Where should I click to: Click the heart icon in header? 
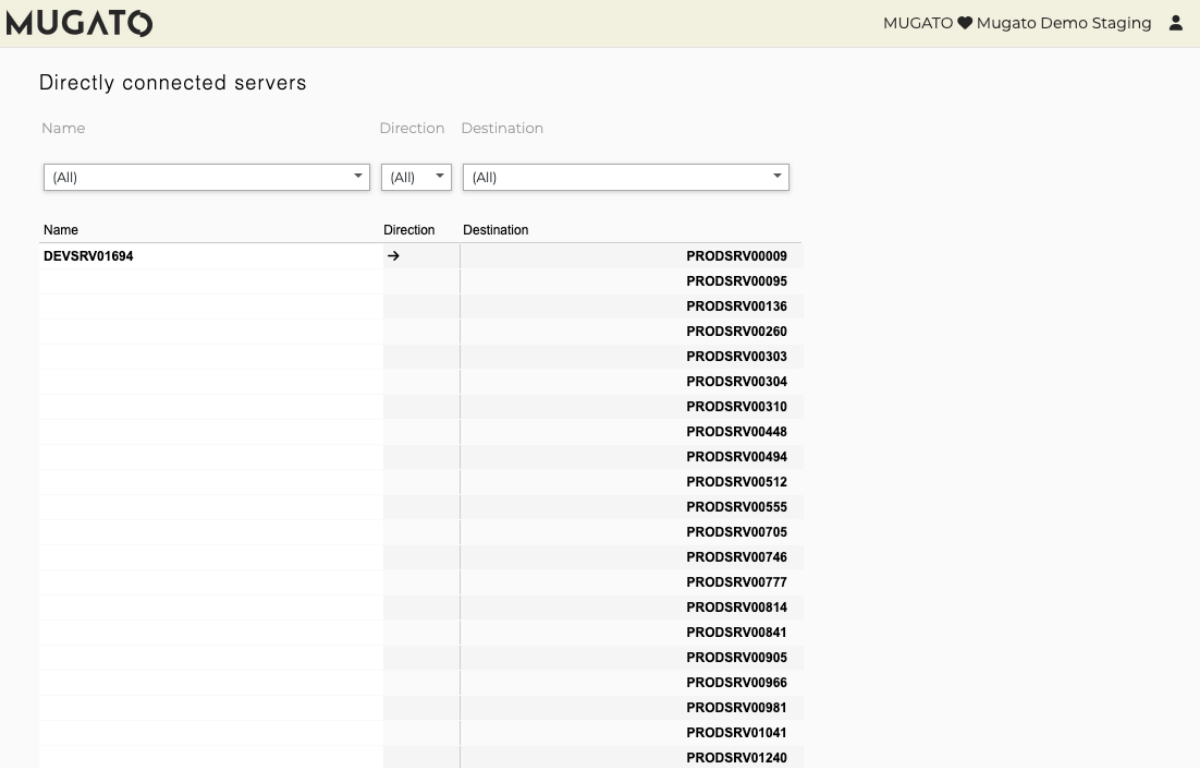coord(965,24)
